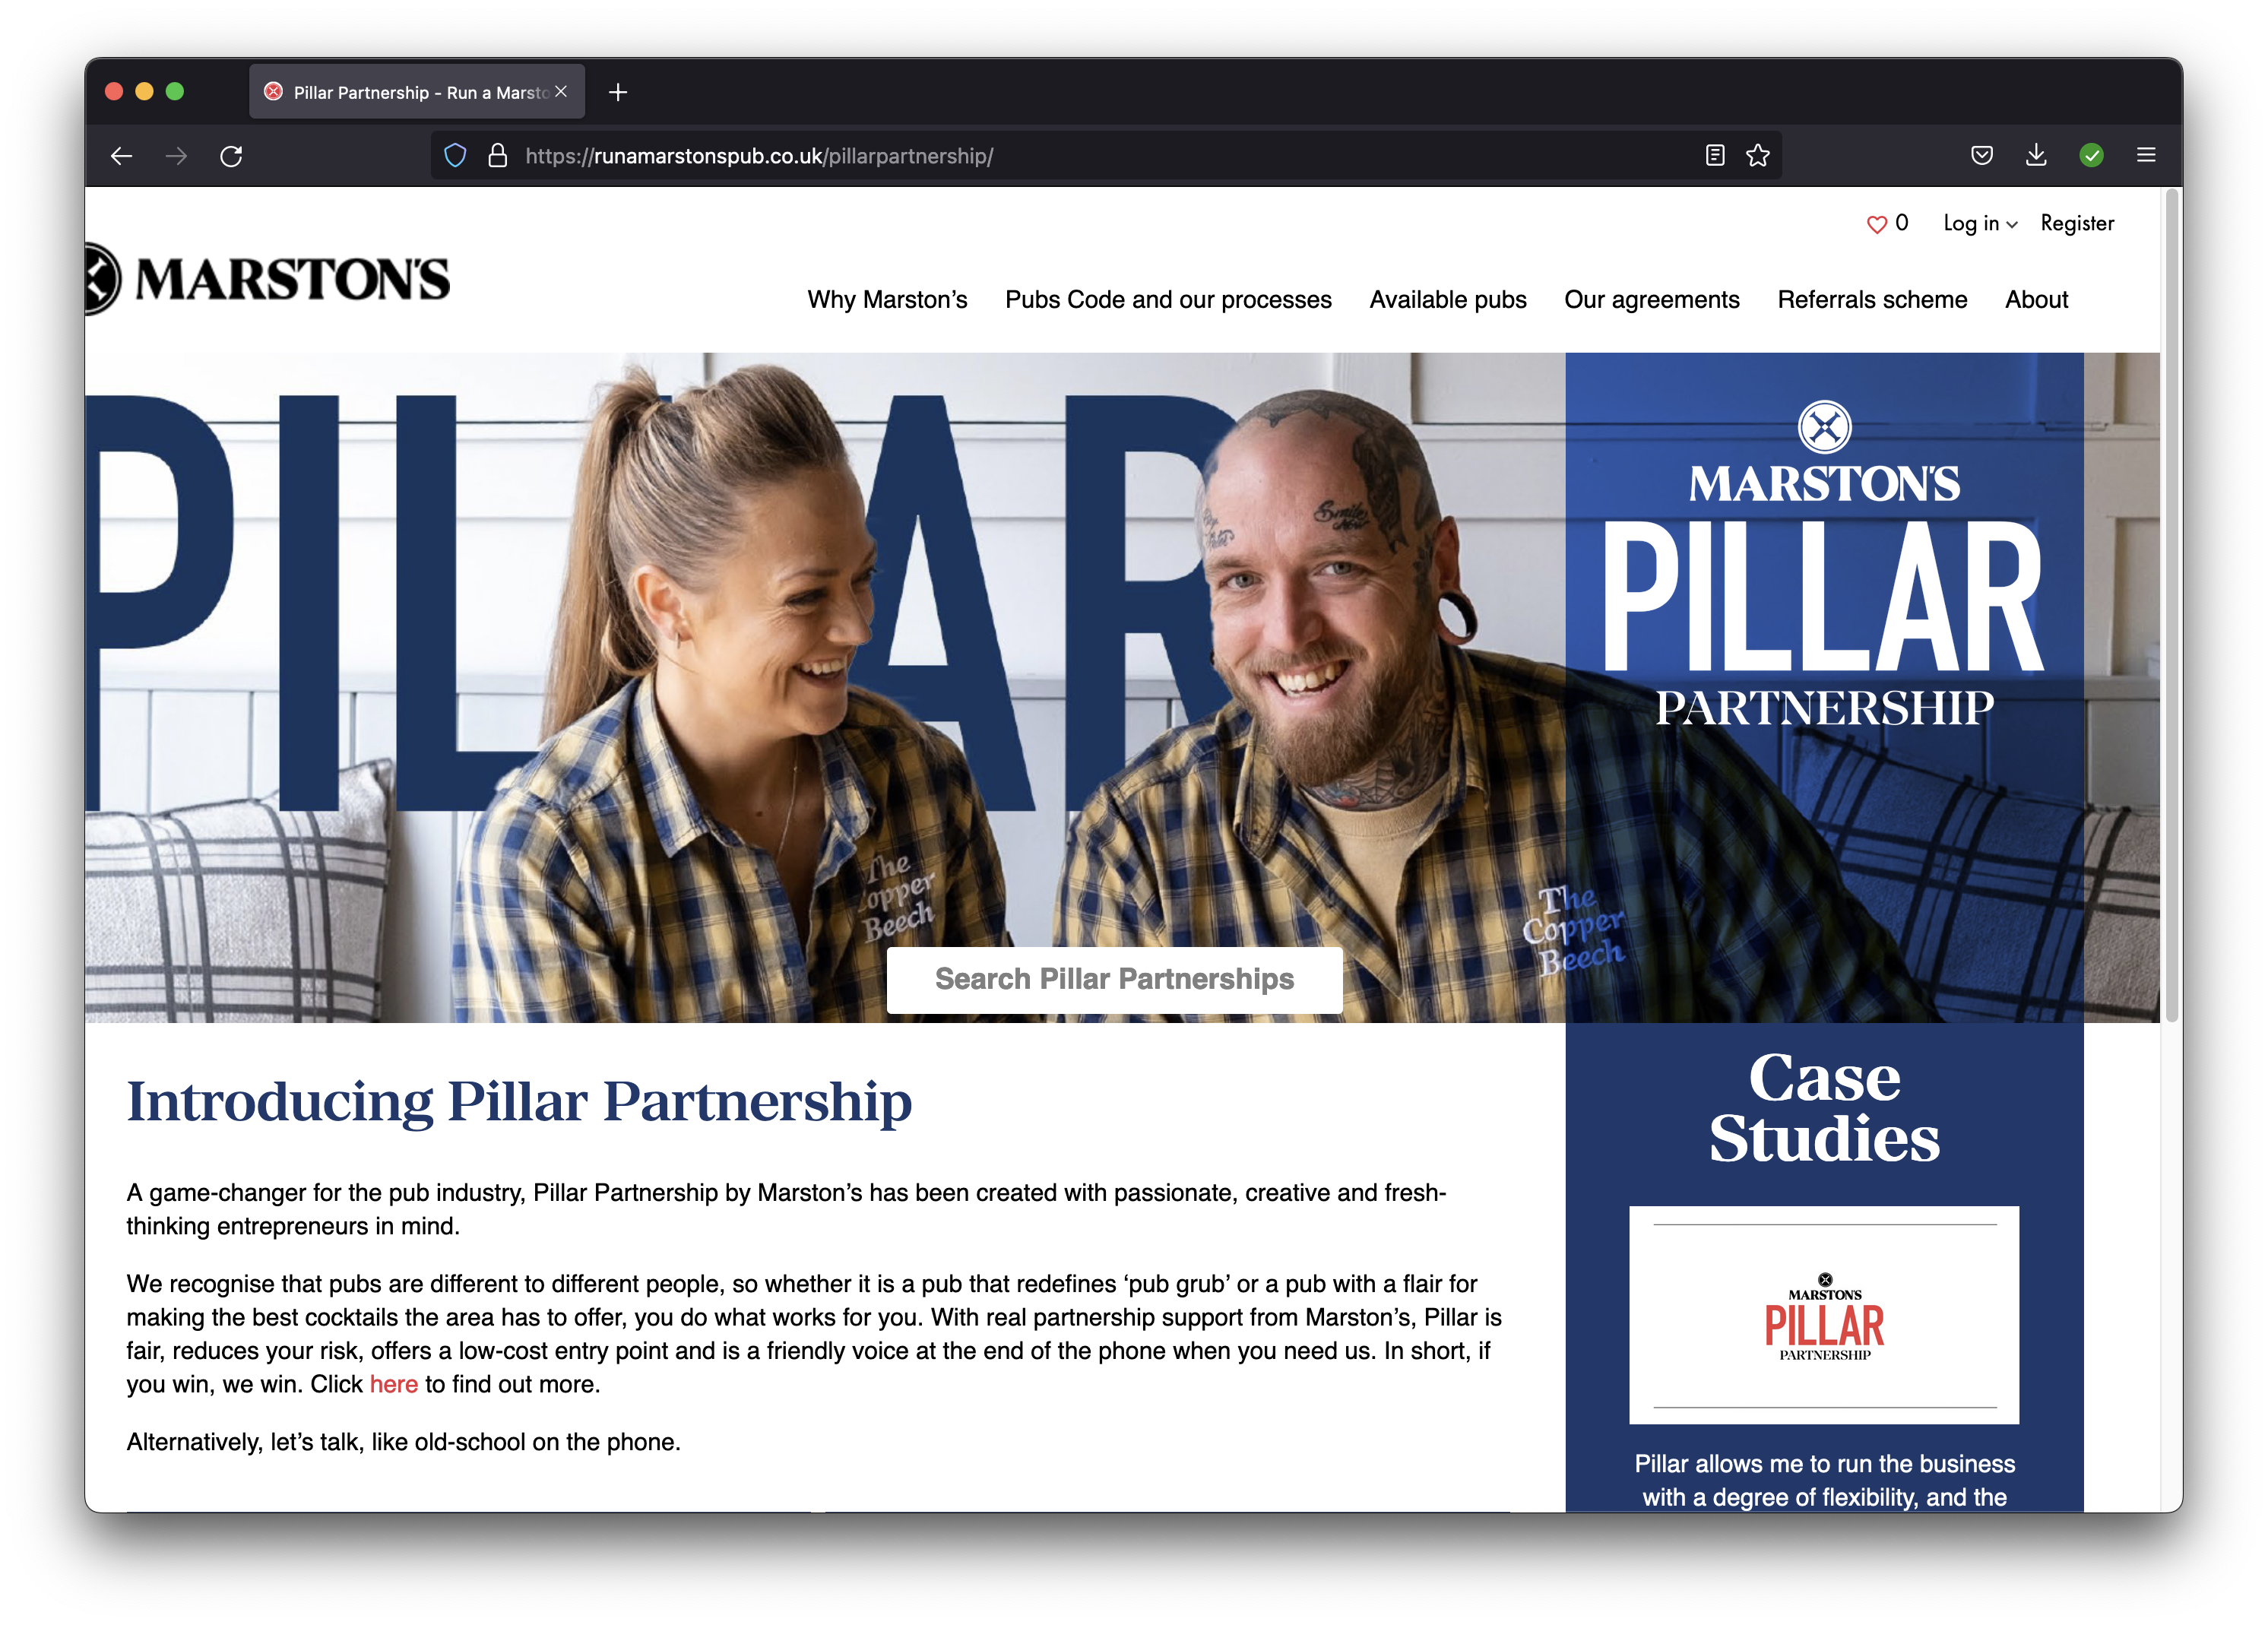This screenshot has height=1625, width=2268.
Task: Click the Pillar Partnership case study thumbnail
Action: pyautogui.click(x=1824, y=1315)
